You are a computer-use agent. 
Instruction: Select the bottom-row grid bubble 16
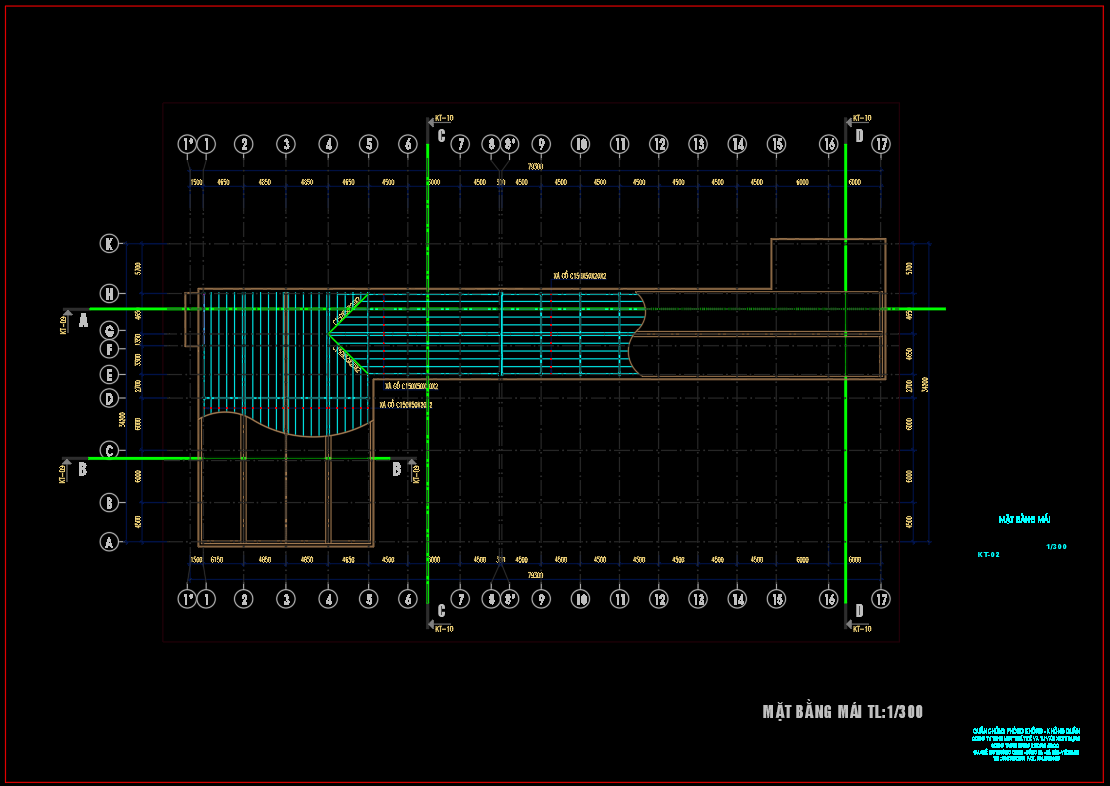click(828, 600)
